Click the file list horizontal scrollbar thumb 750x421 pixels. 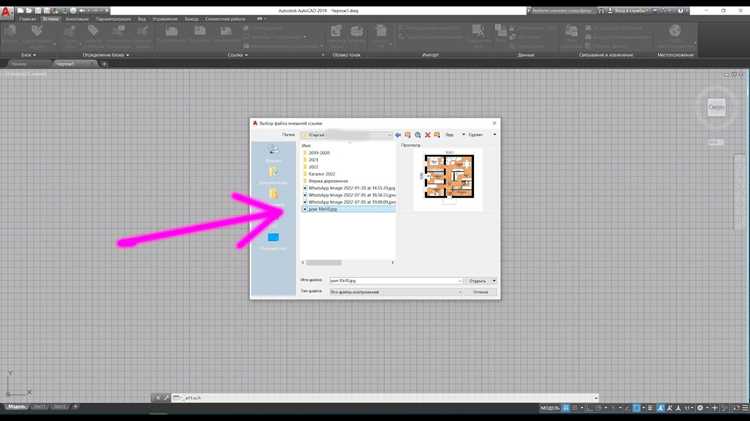324,263
